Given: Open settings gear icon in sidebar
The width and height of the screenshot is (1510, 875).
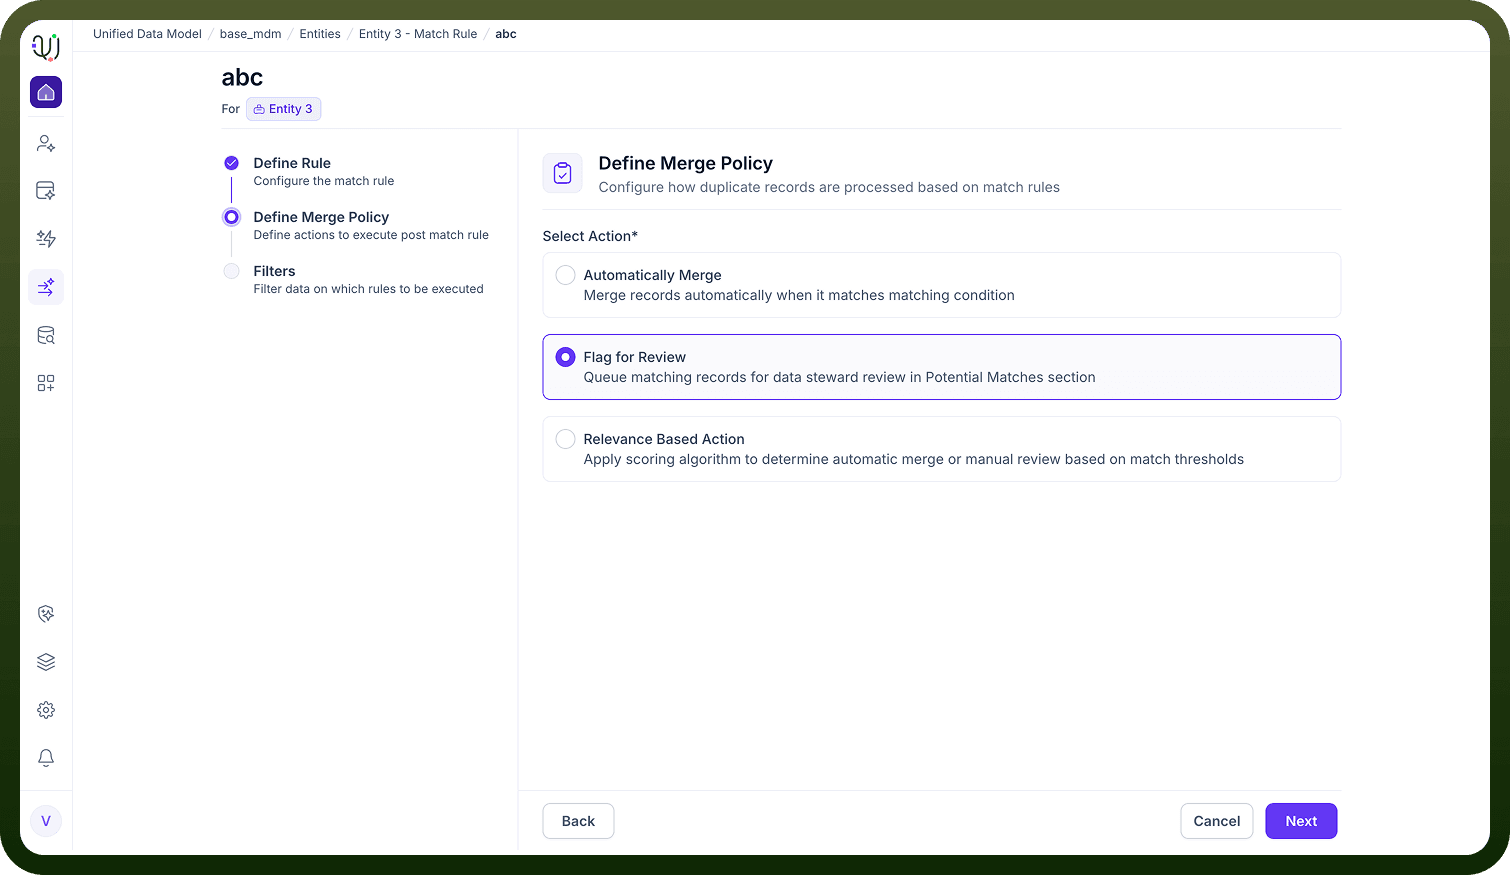Looking at the screenshot, I should click(x=46, y=710).
